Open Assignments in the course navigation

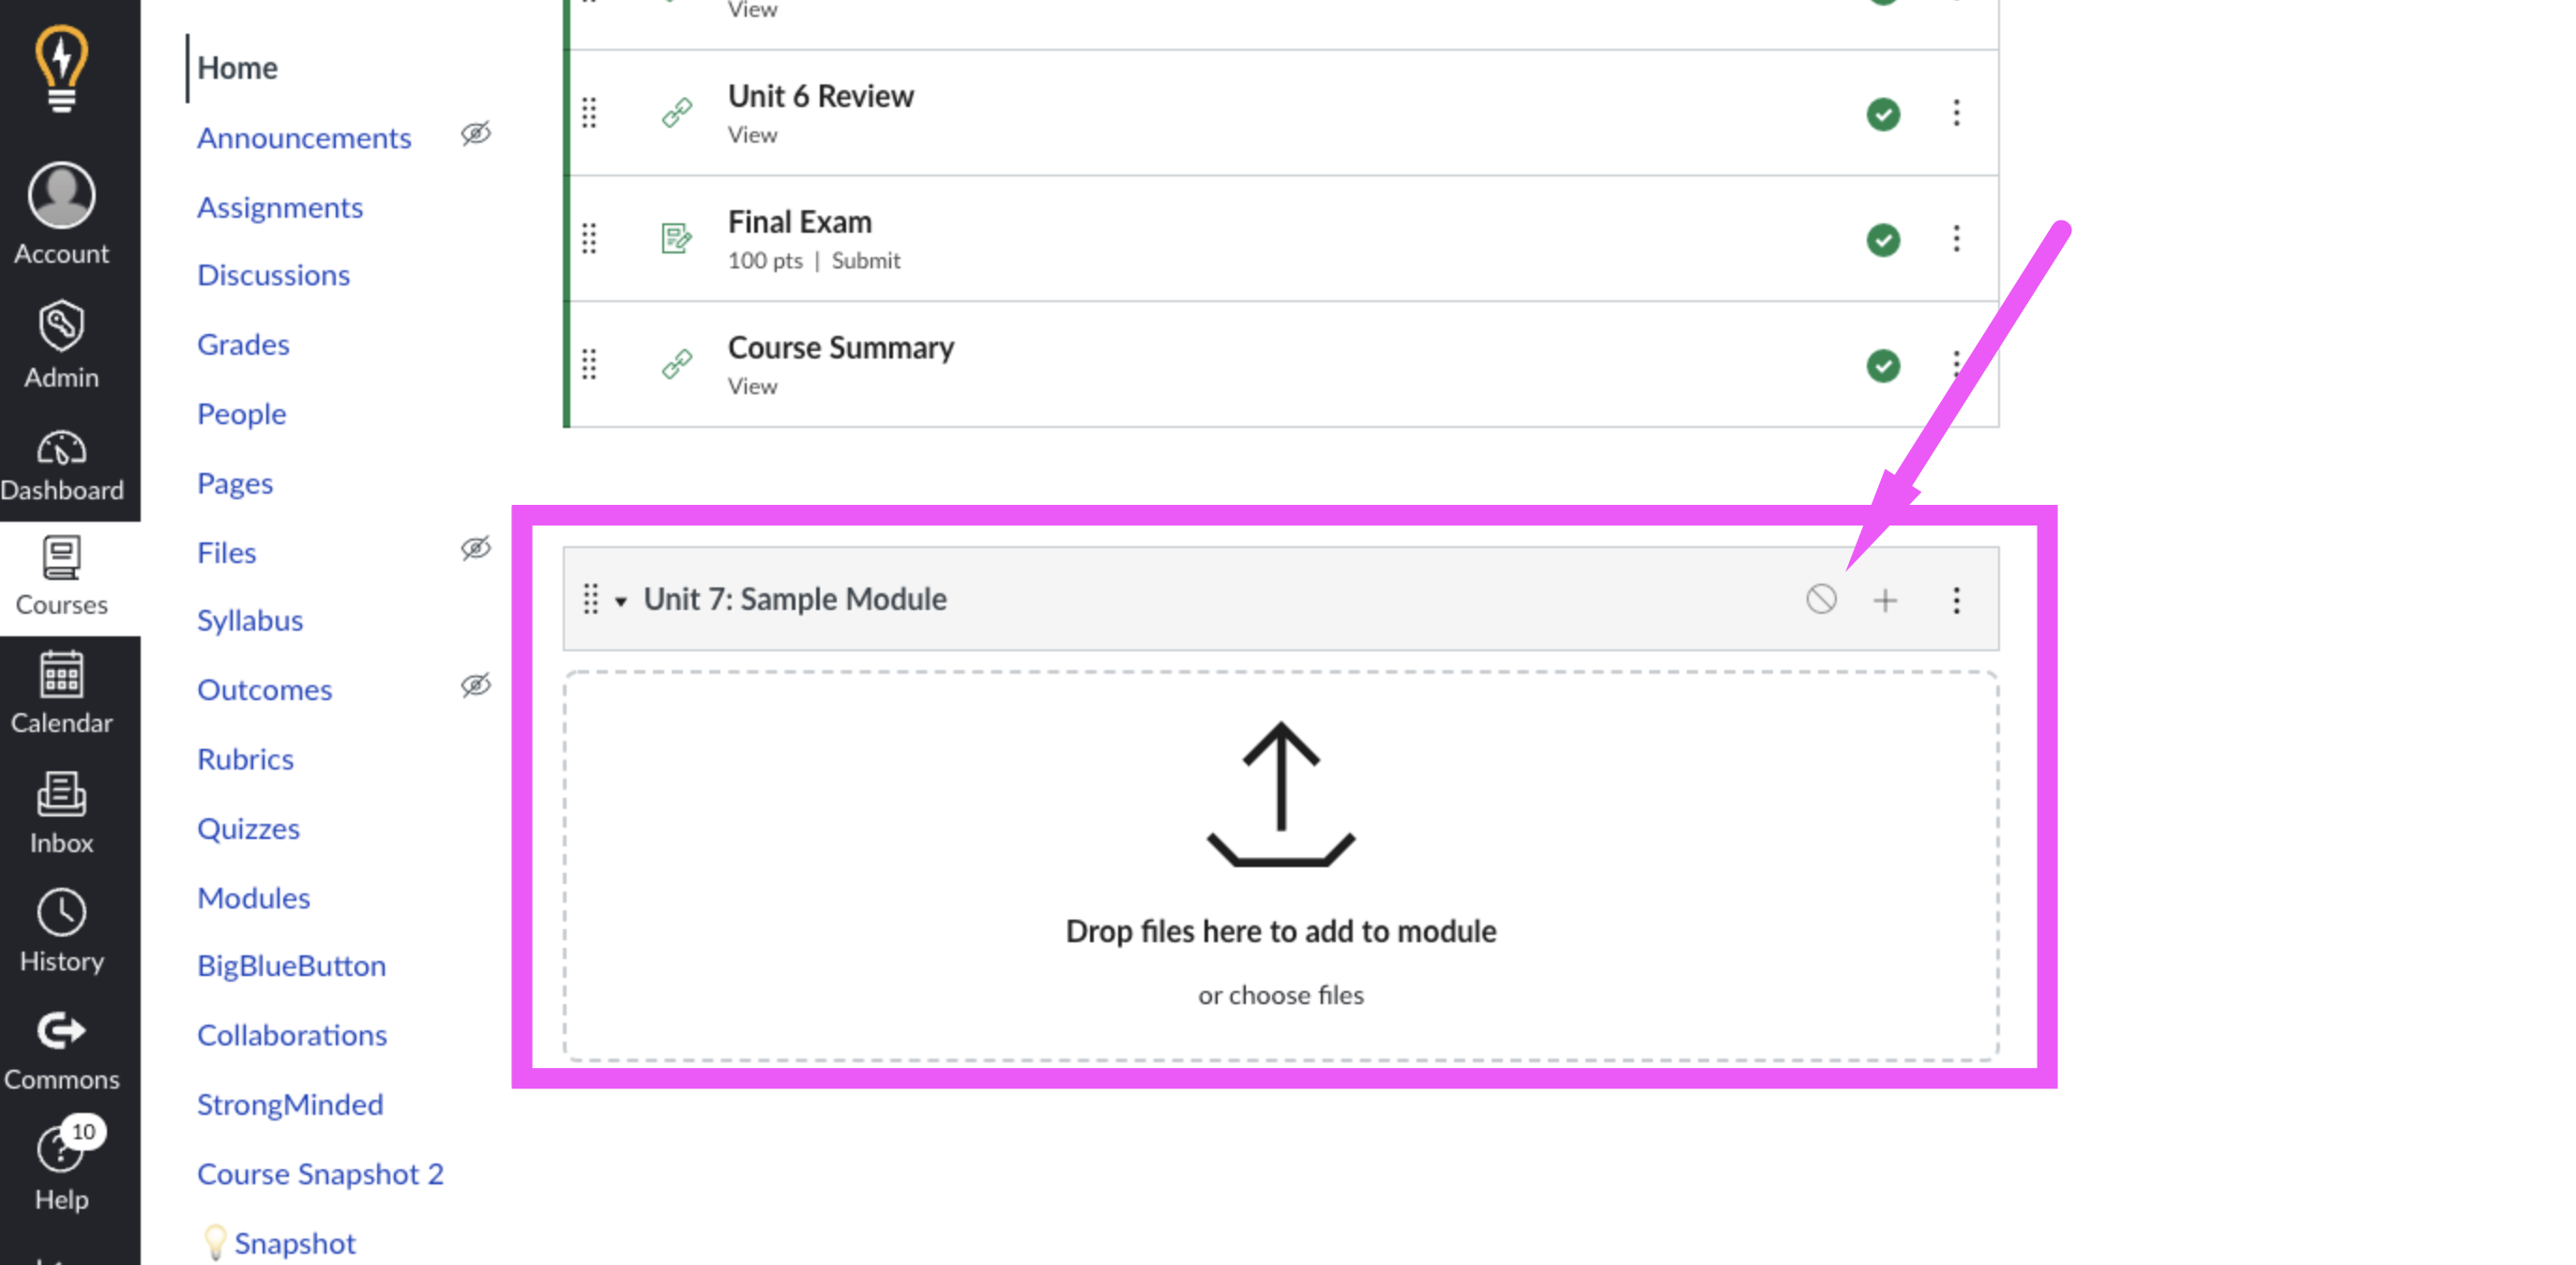tap(280, 207)
